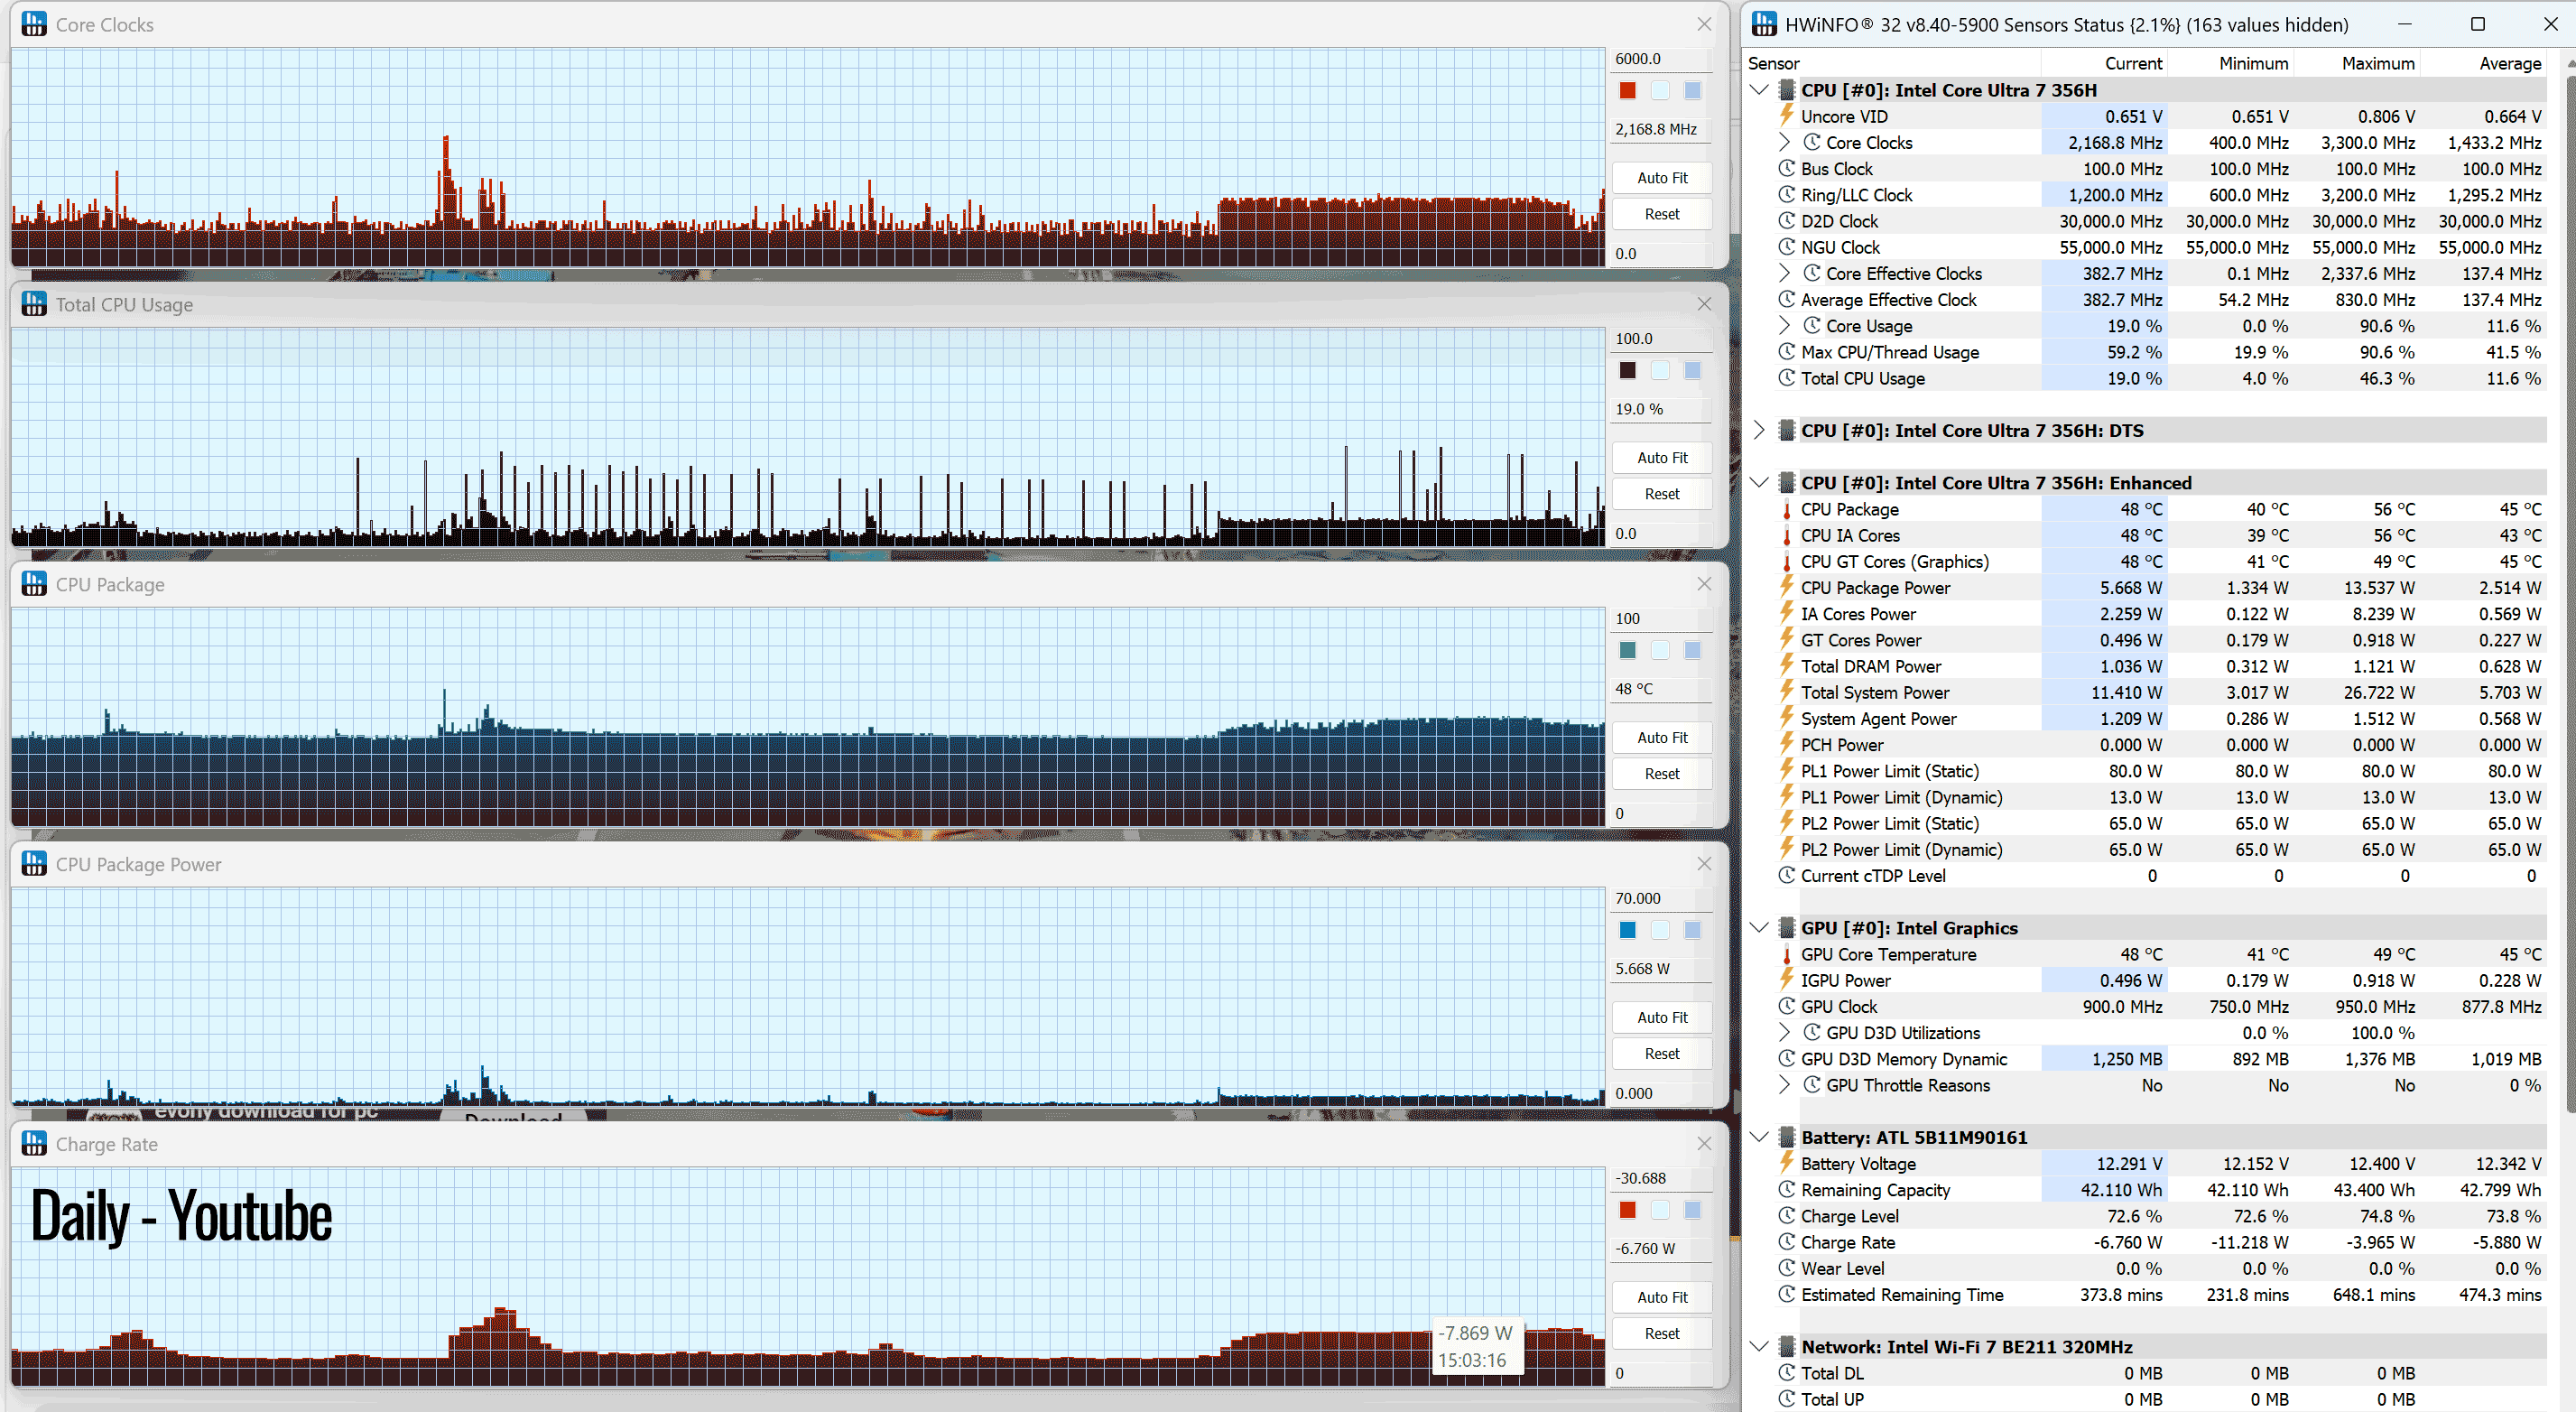The image size is (2576, 1412).
Task: Click thermometer icon beside GPU Core Temperature
Action: click(1787, 954)
